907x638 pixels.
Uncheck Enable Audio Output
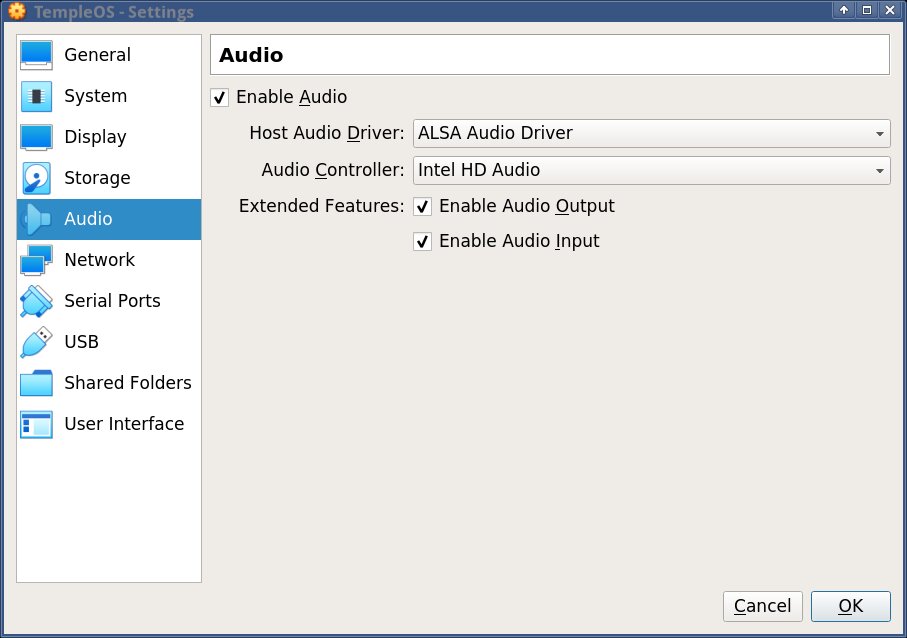pos(423,206)
